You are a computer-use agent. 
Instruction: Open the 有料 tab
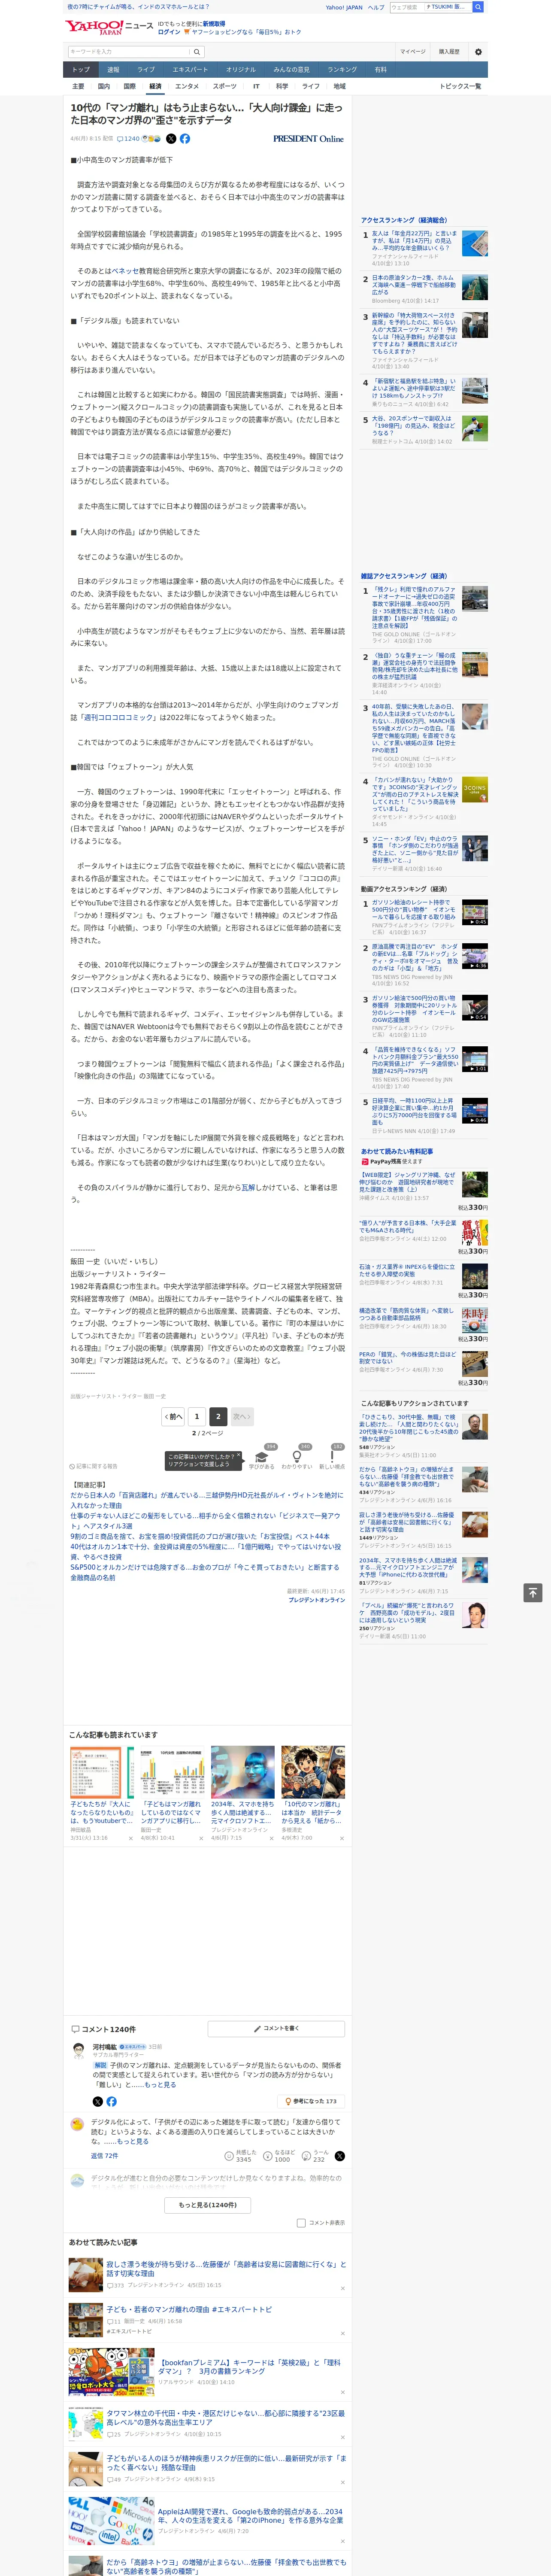tap(380, 70)
